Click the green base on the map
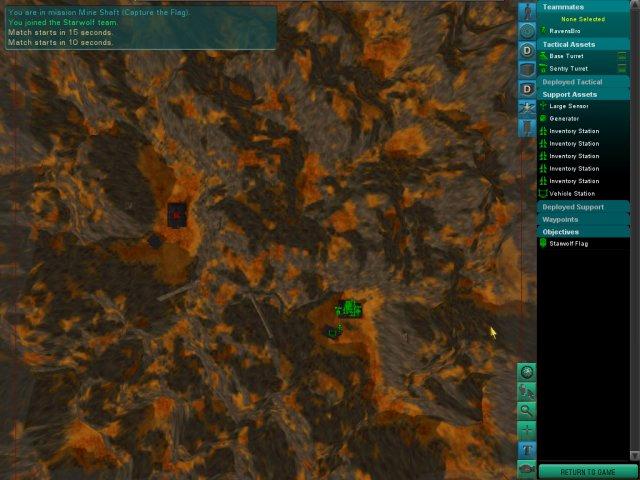Viewport: 640px width, 480px height. coord(349,309)
